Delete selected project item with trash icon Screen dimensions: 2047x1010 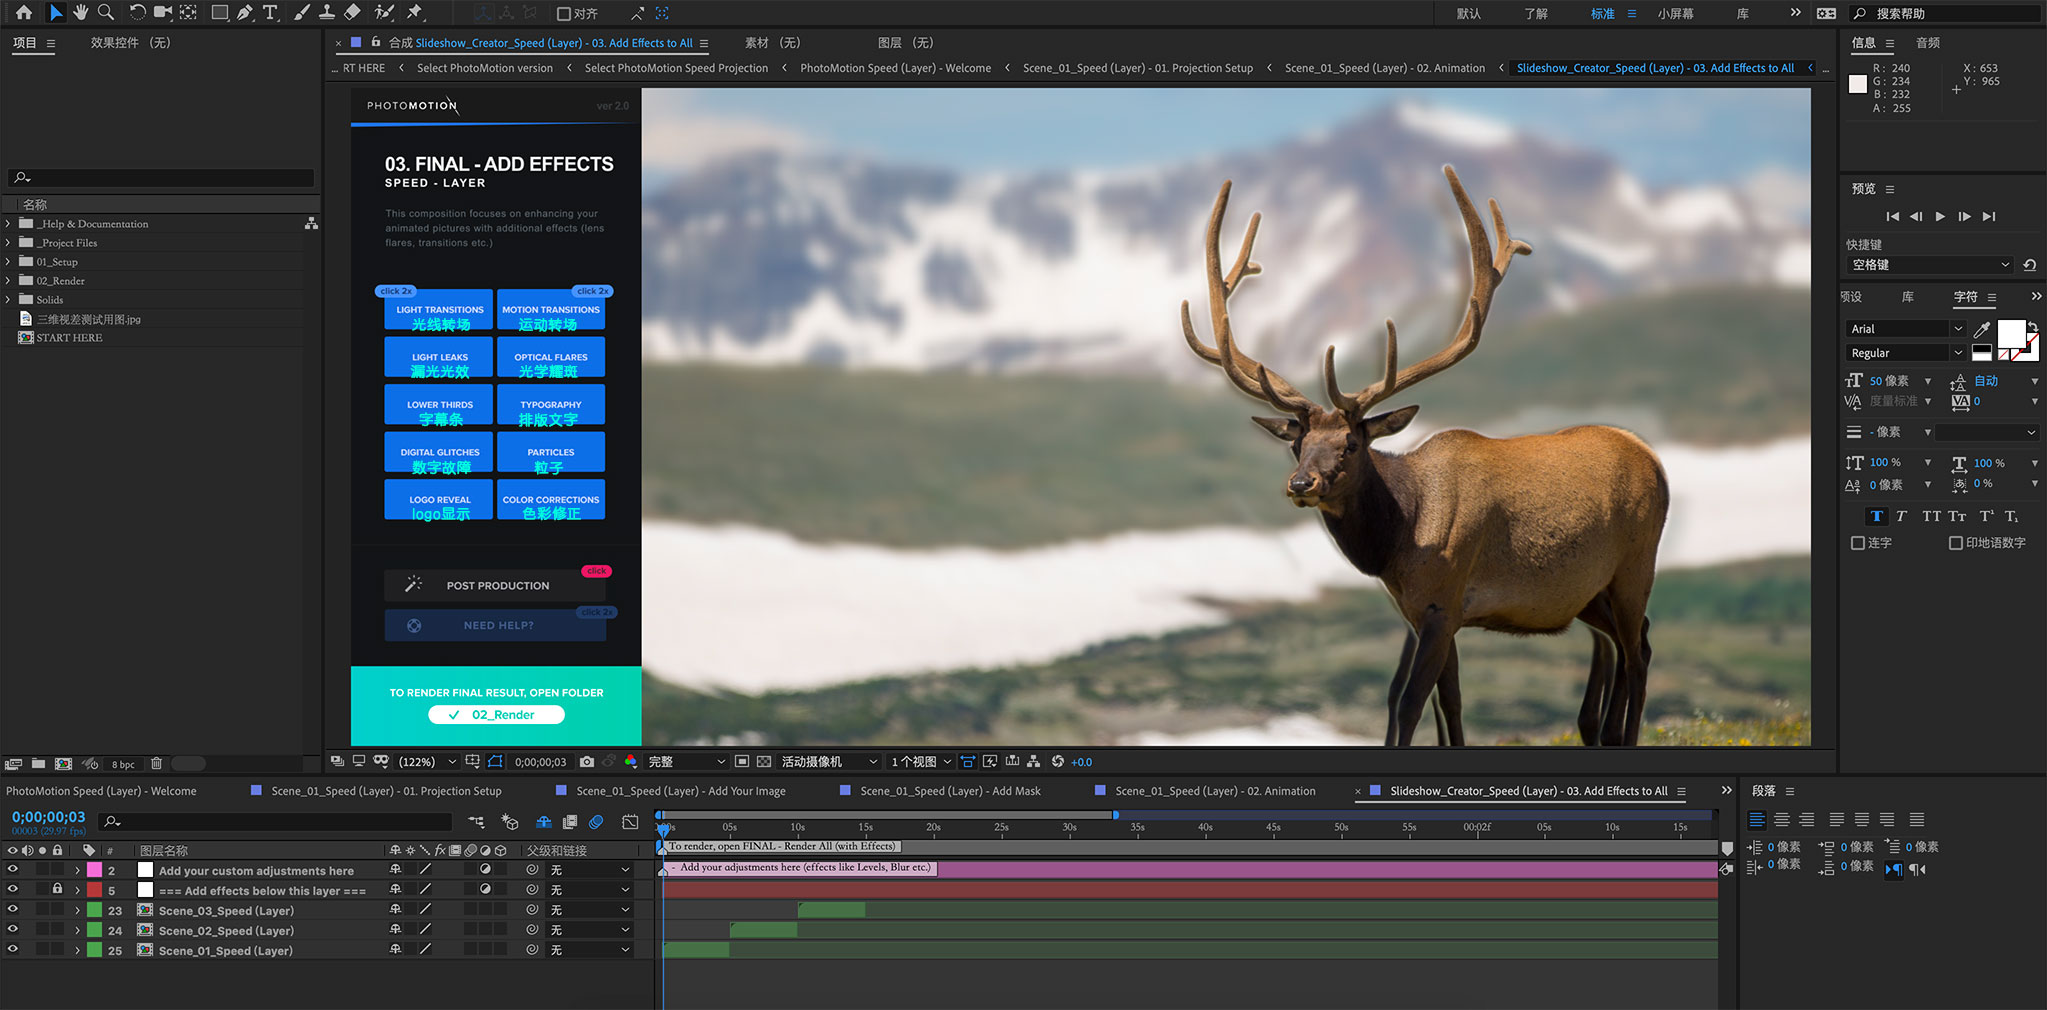click(156, 764)
